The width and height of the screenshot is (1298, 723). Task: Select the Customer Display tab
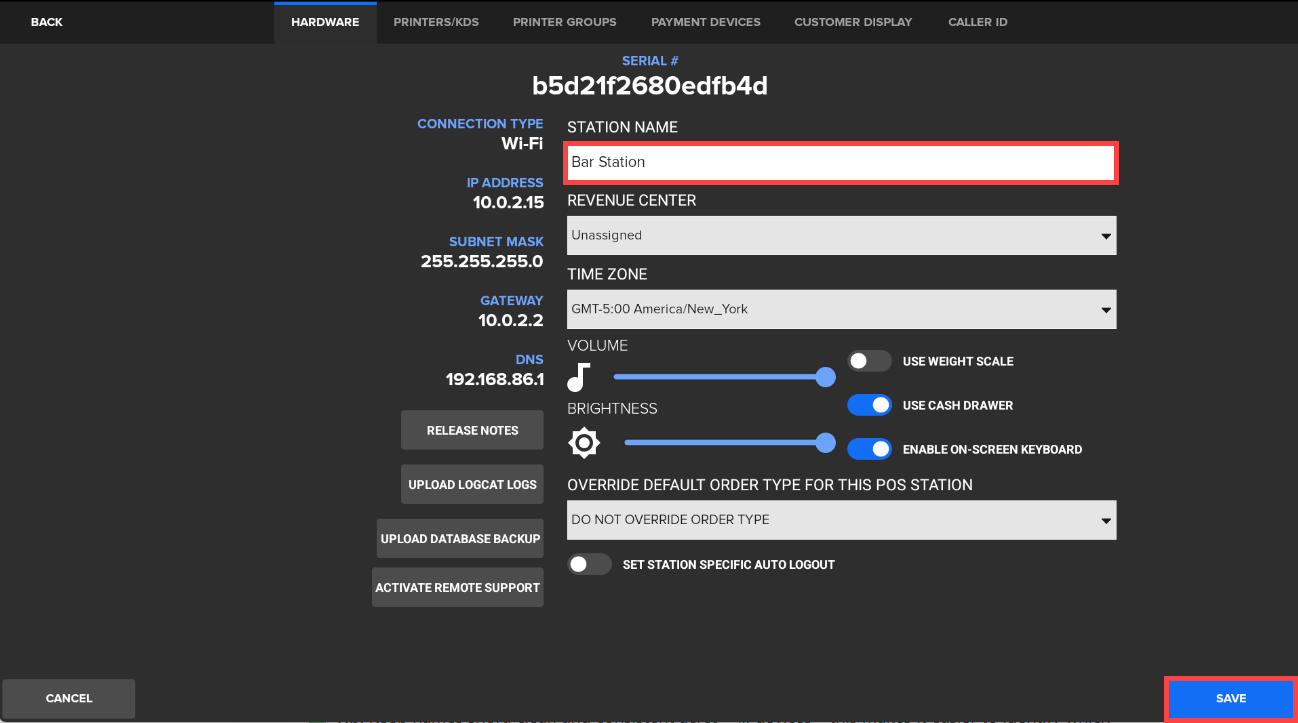coord(853,22)
